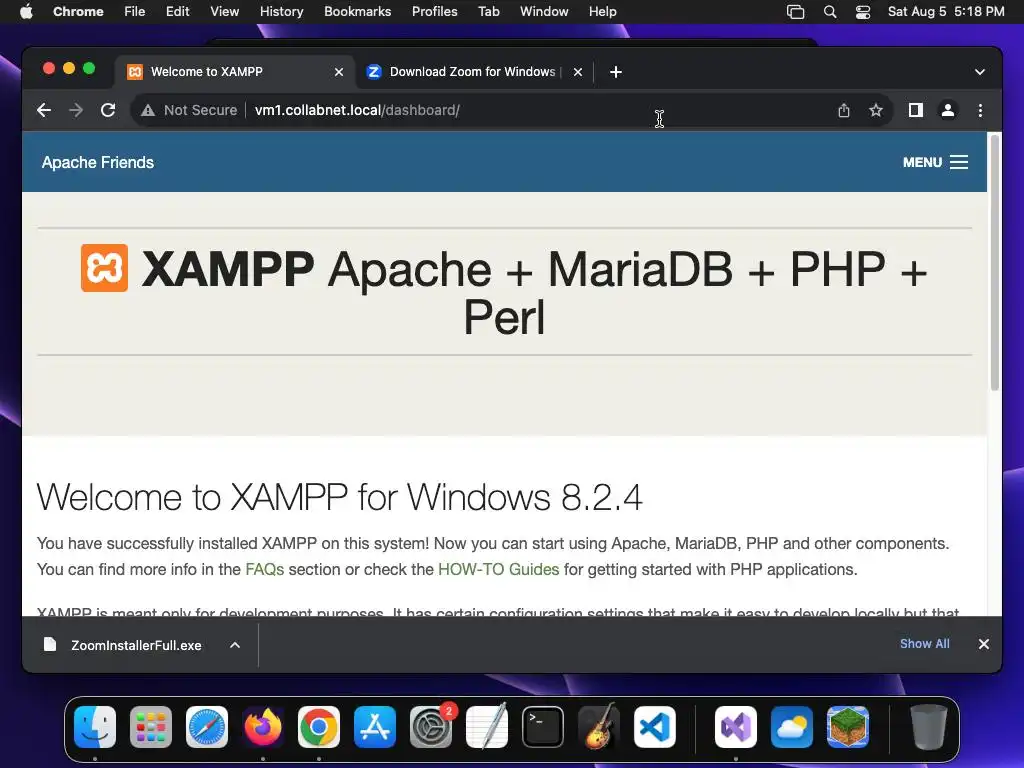Click the date and time in menu bar
1024x768 pixels.
click(x=946, y=12)
